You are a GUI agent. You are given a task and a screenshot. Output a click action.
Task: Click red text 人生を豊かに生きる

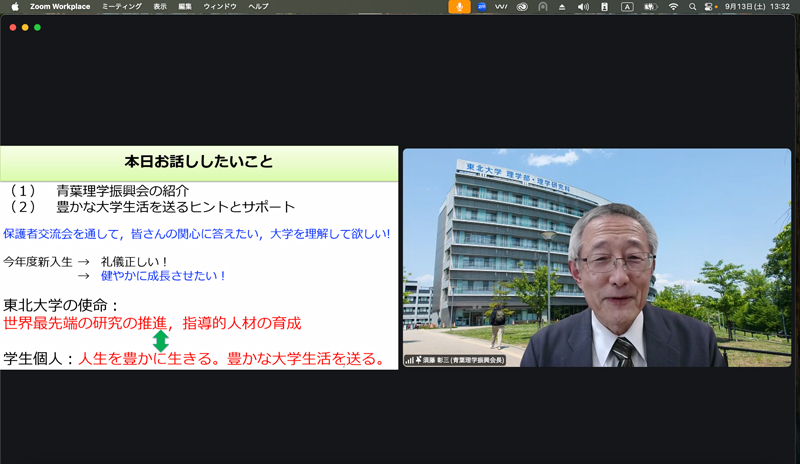pyautogui.click(x=144, y=359)
